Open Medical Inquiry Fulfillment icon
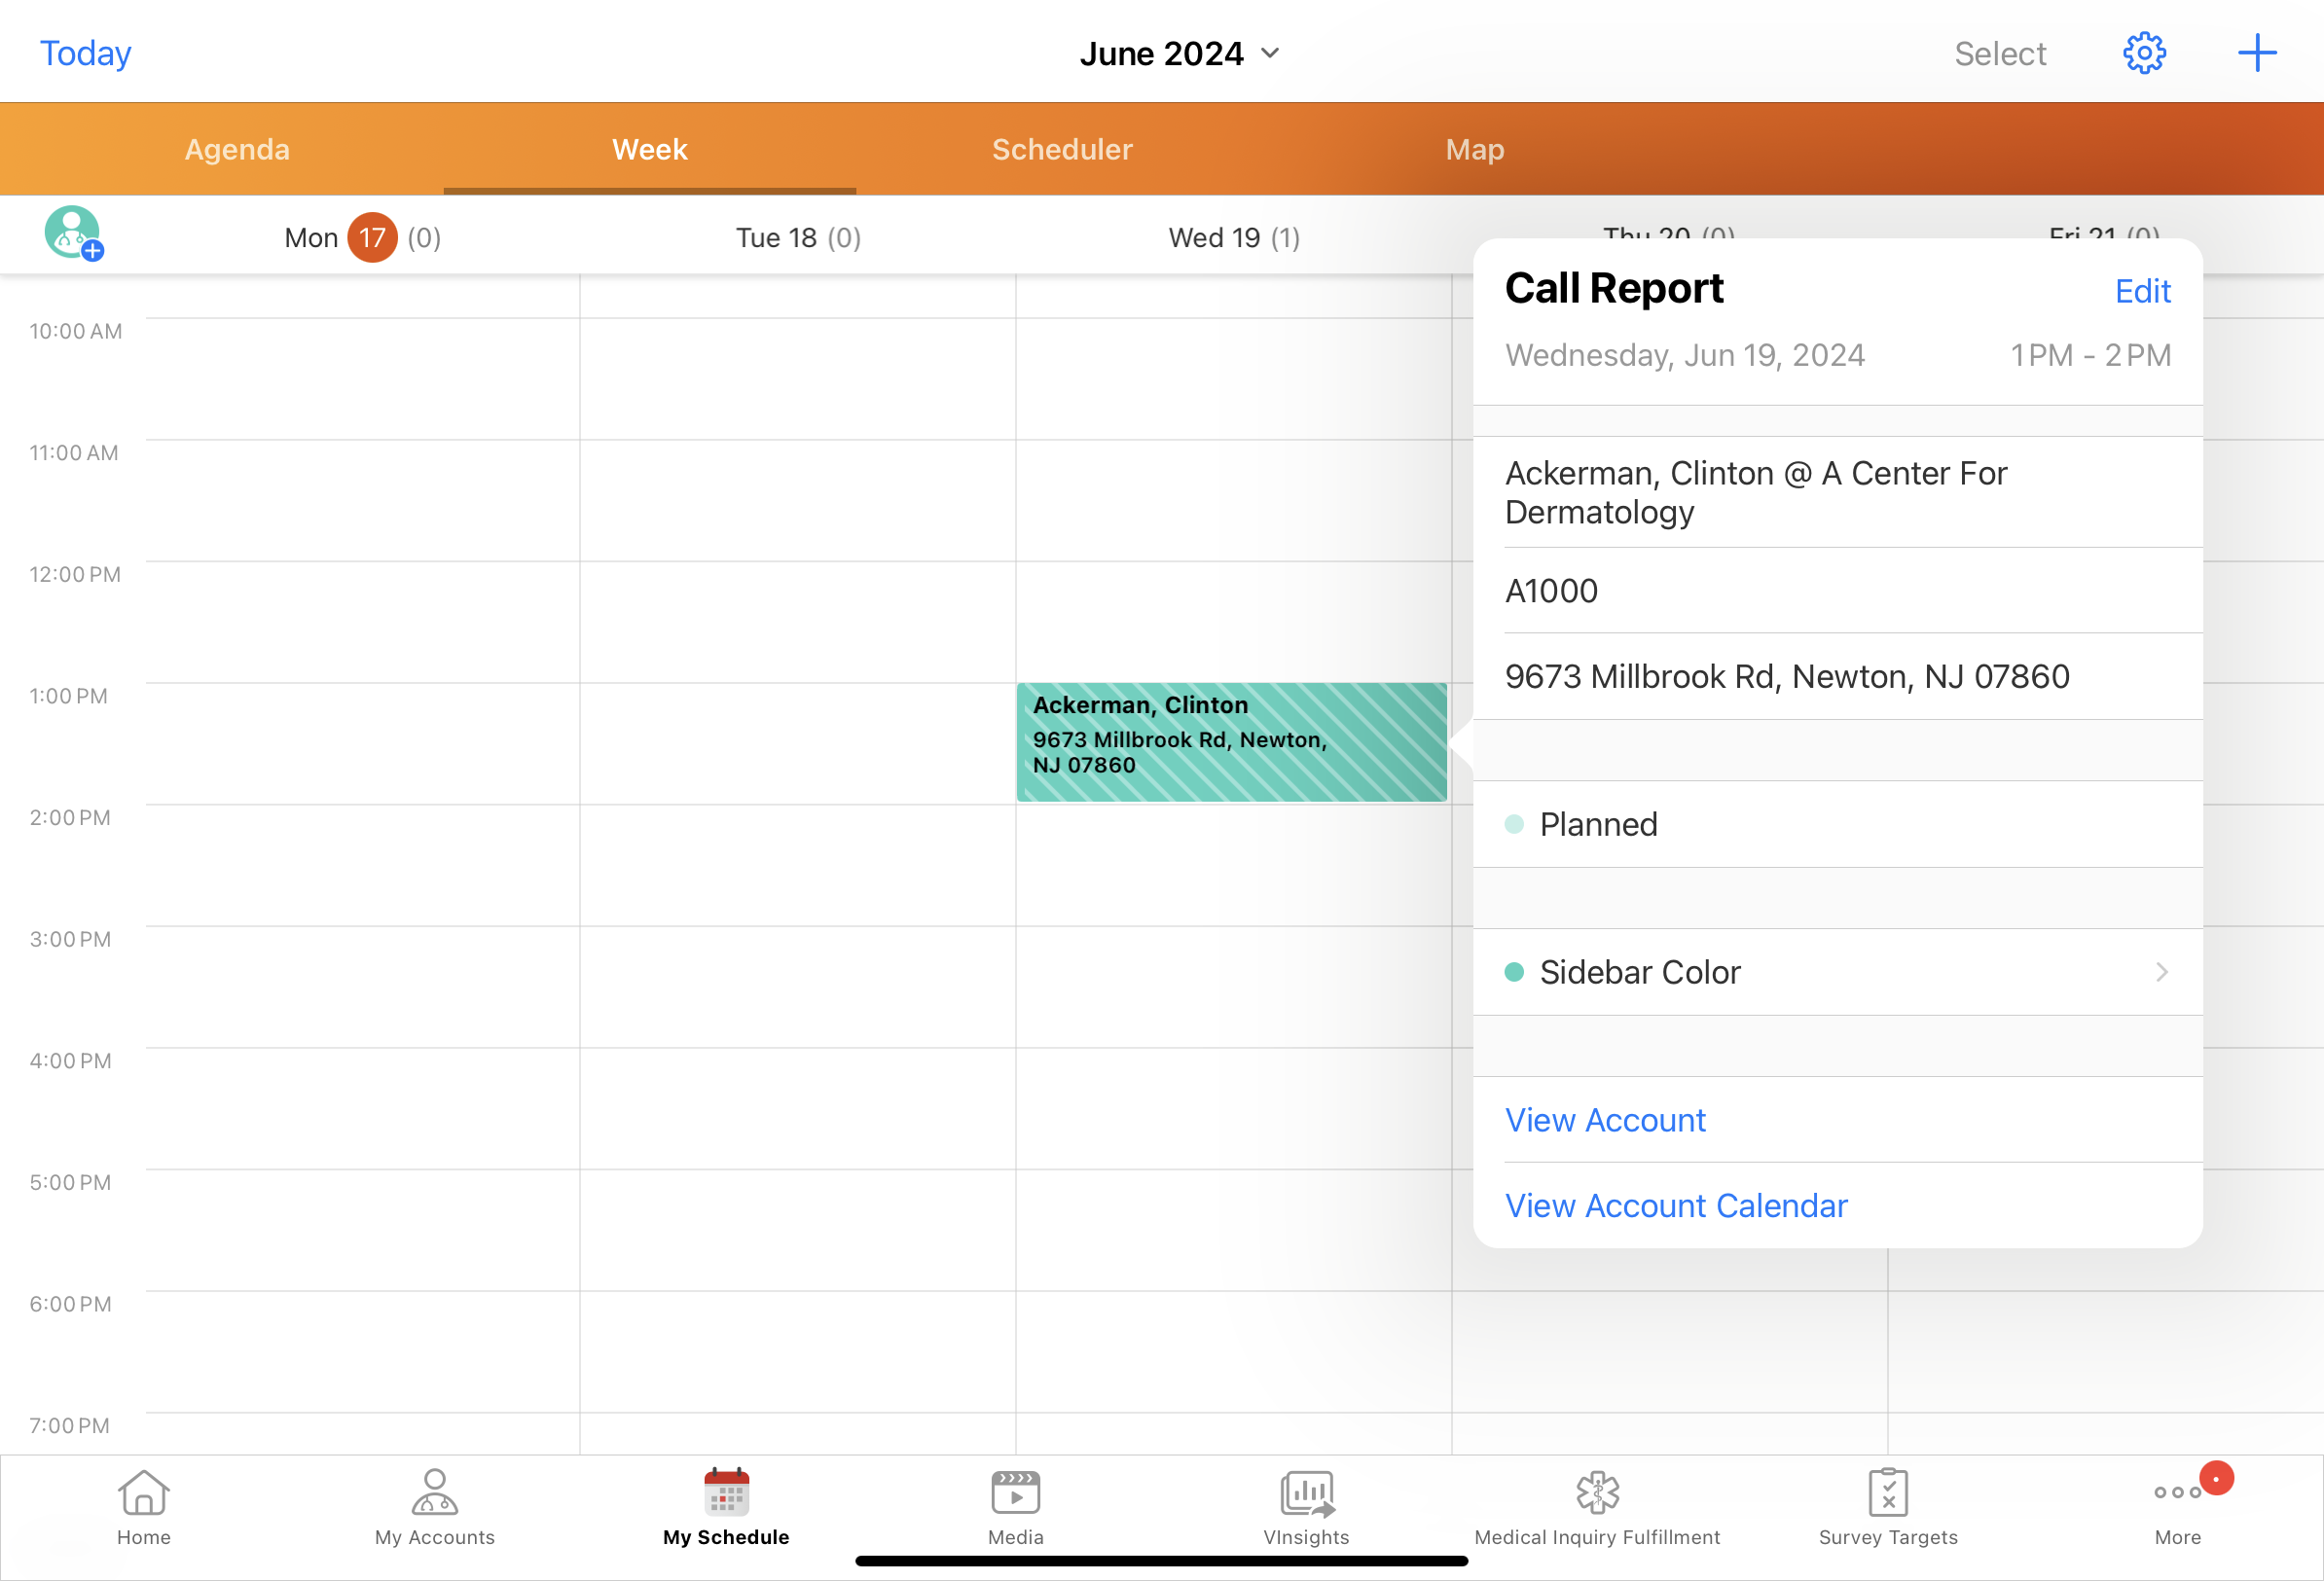 [x=1597, y=1494]
